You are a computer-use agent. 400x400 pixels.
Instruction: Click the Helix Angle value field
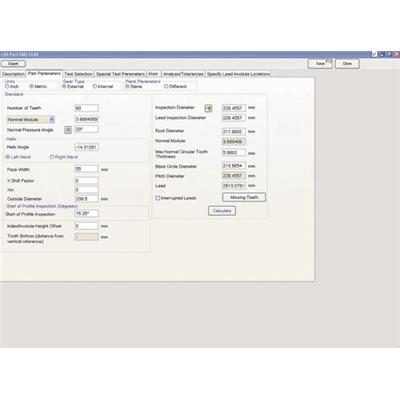coord(86,147)
